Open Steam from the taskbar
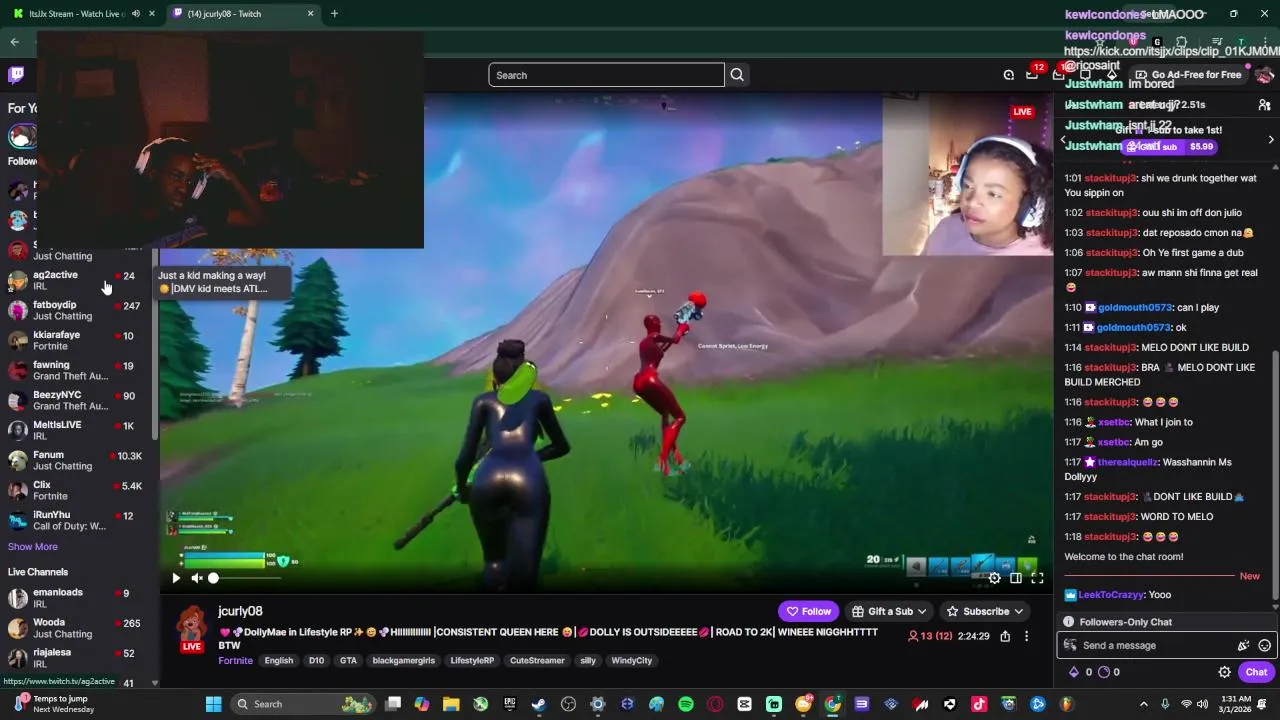Screen dimensions: 1280x720 539,704
